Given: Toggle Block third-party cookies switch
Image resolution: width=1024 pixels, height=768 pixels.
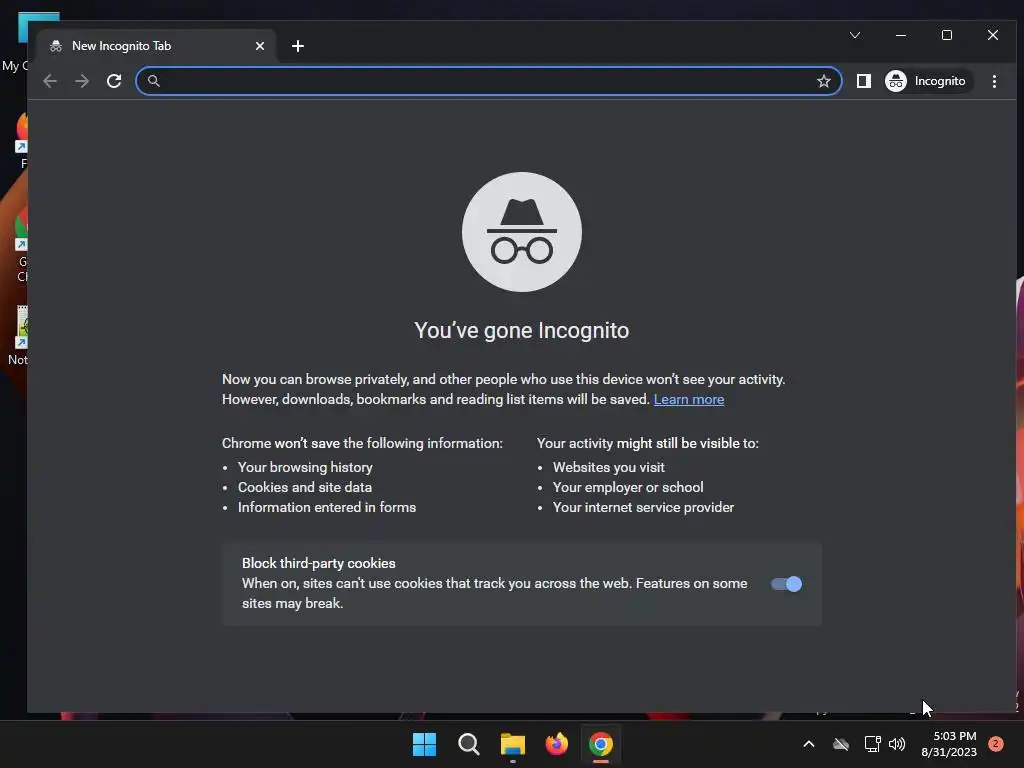Looking at the screenshot, I should click(786, 584).
